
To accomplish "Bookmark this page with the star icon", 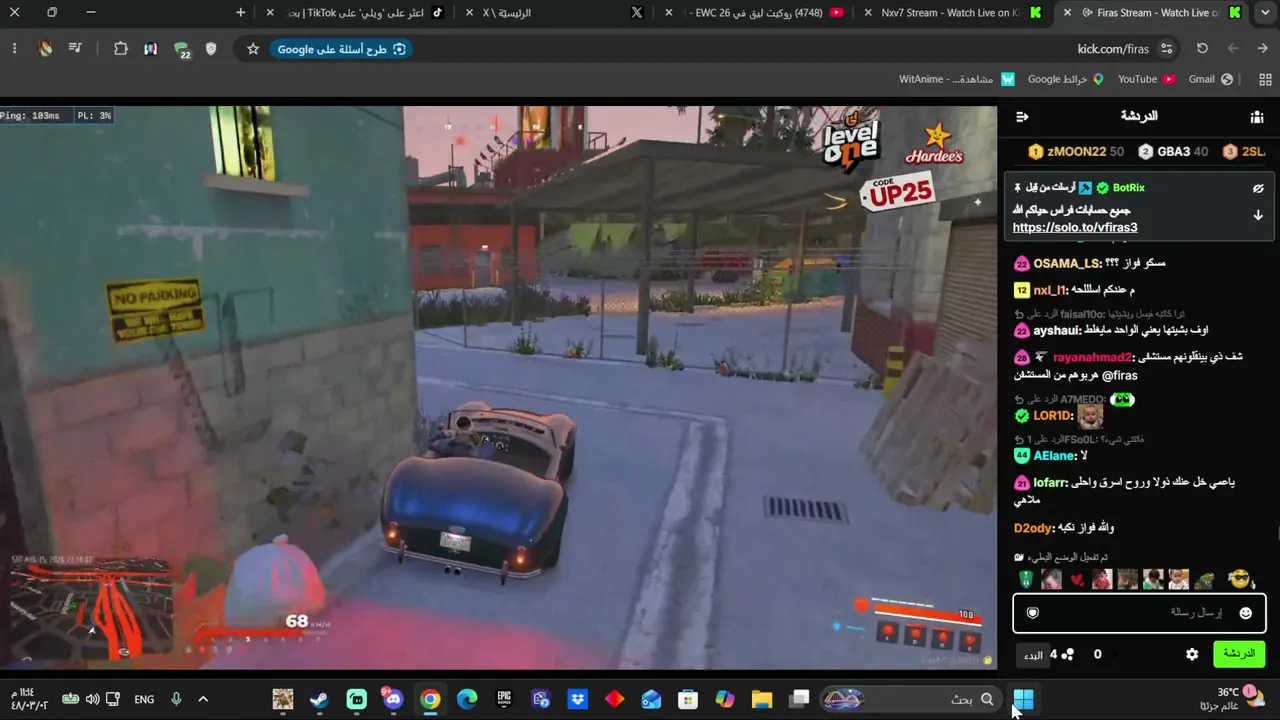I will 253,49.
